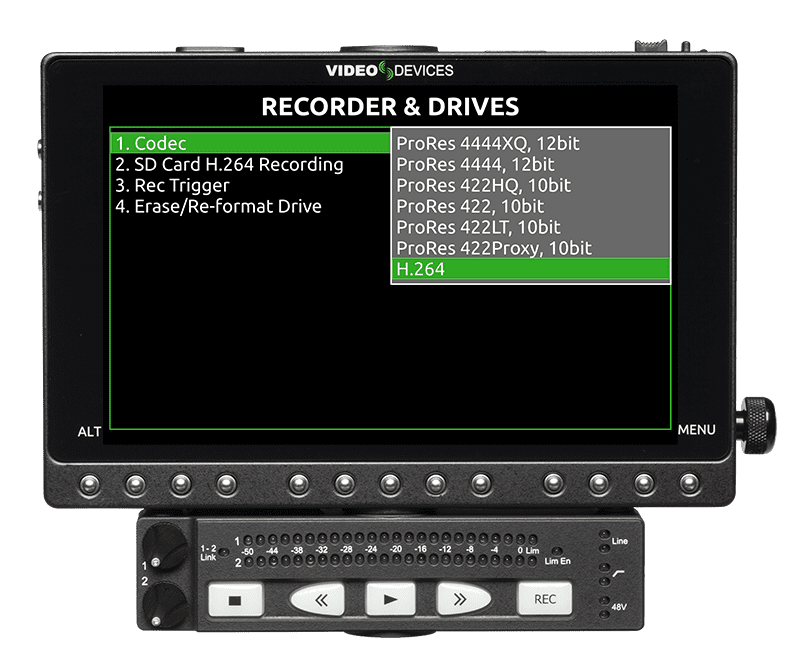Click the ALT label on the bezel
This screenshot has width=800, height=668.
point(89,432)
